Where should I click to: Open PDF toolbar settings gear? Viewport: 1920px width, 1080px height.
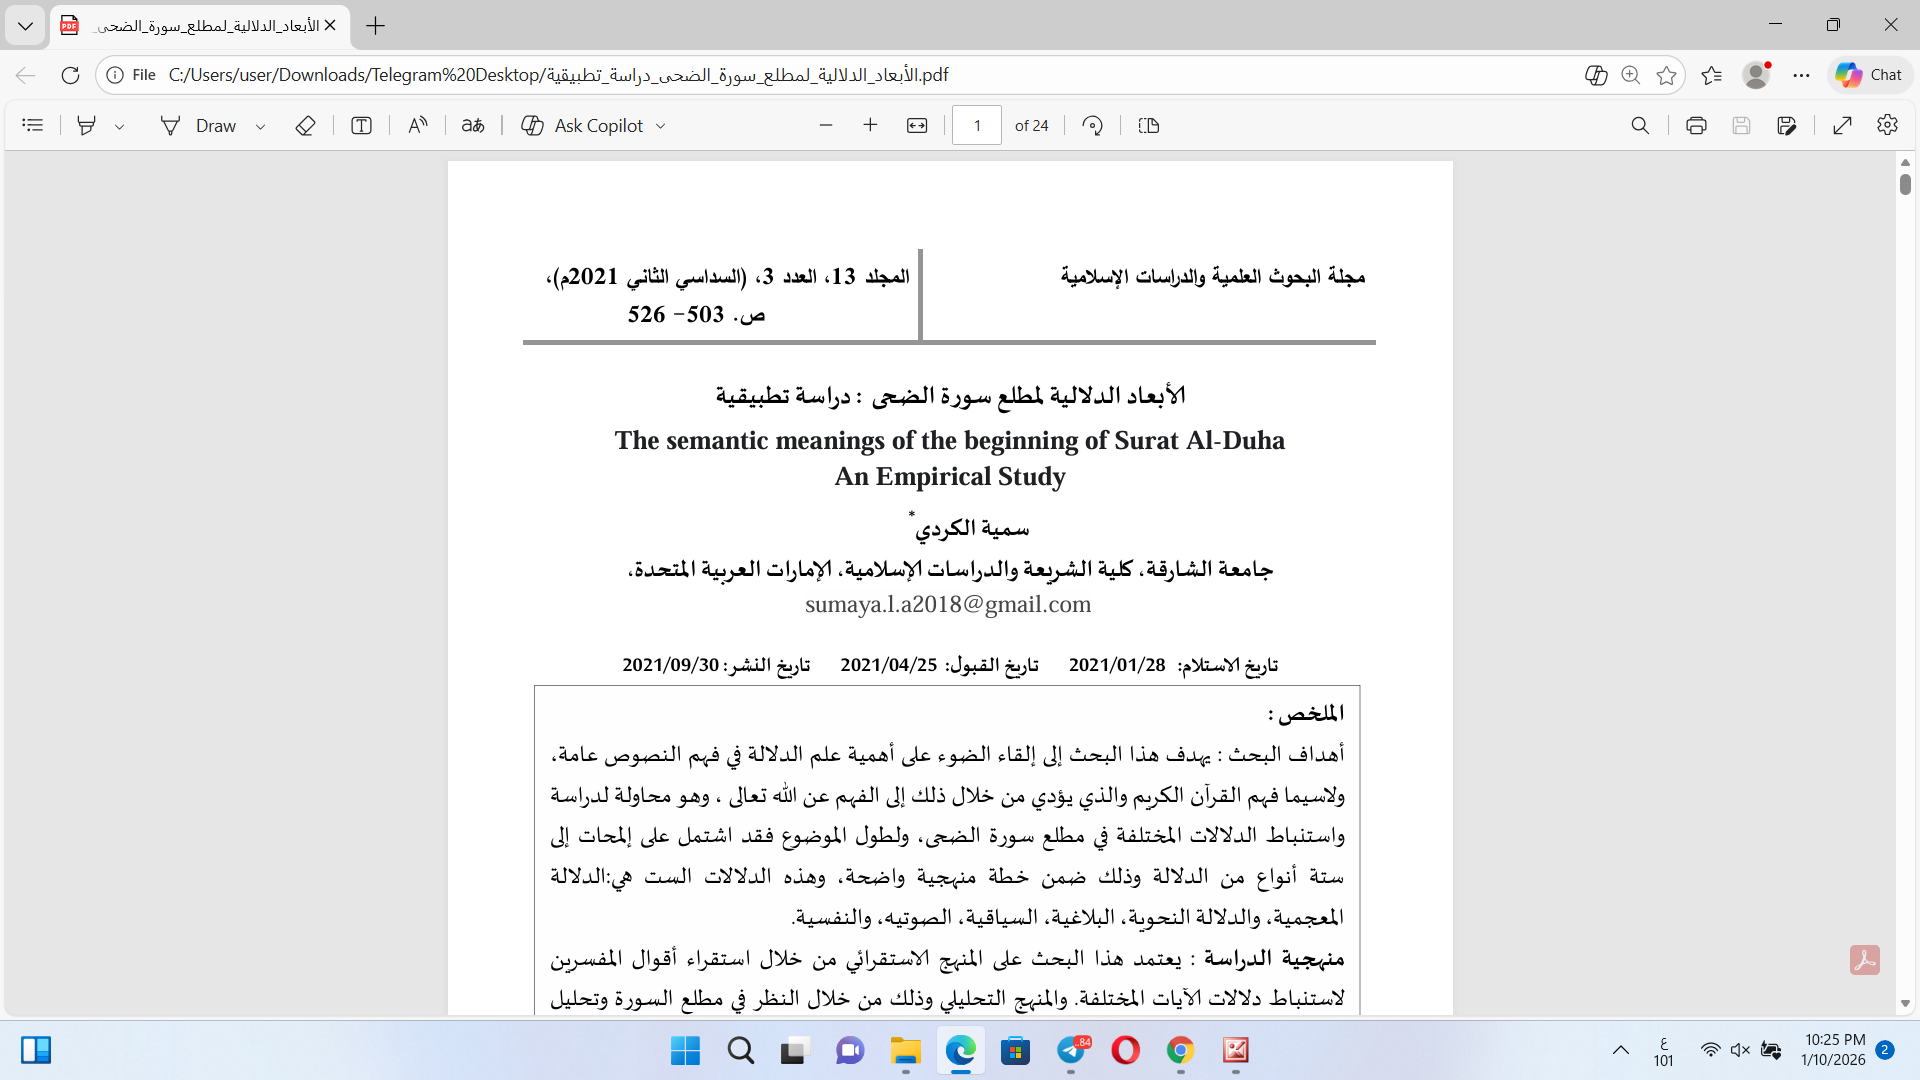1888,126
